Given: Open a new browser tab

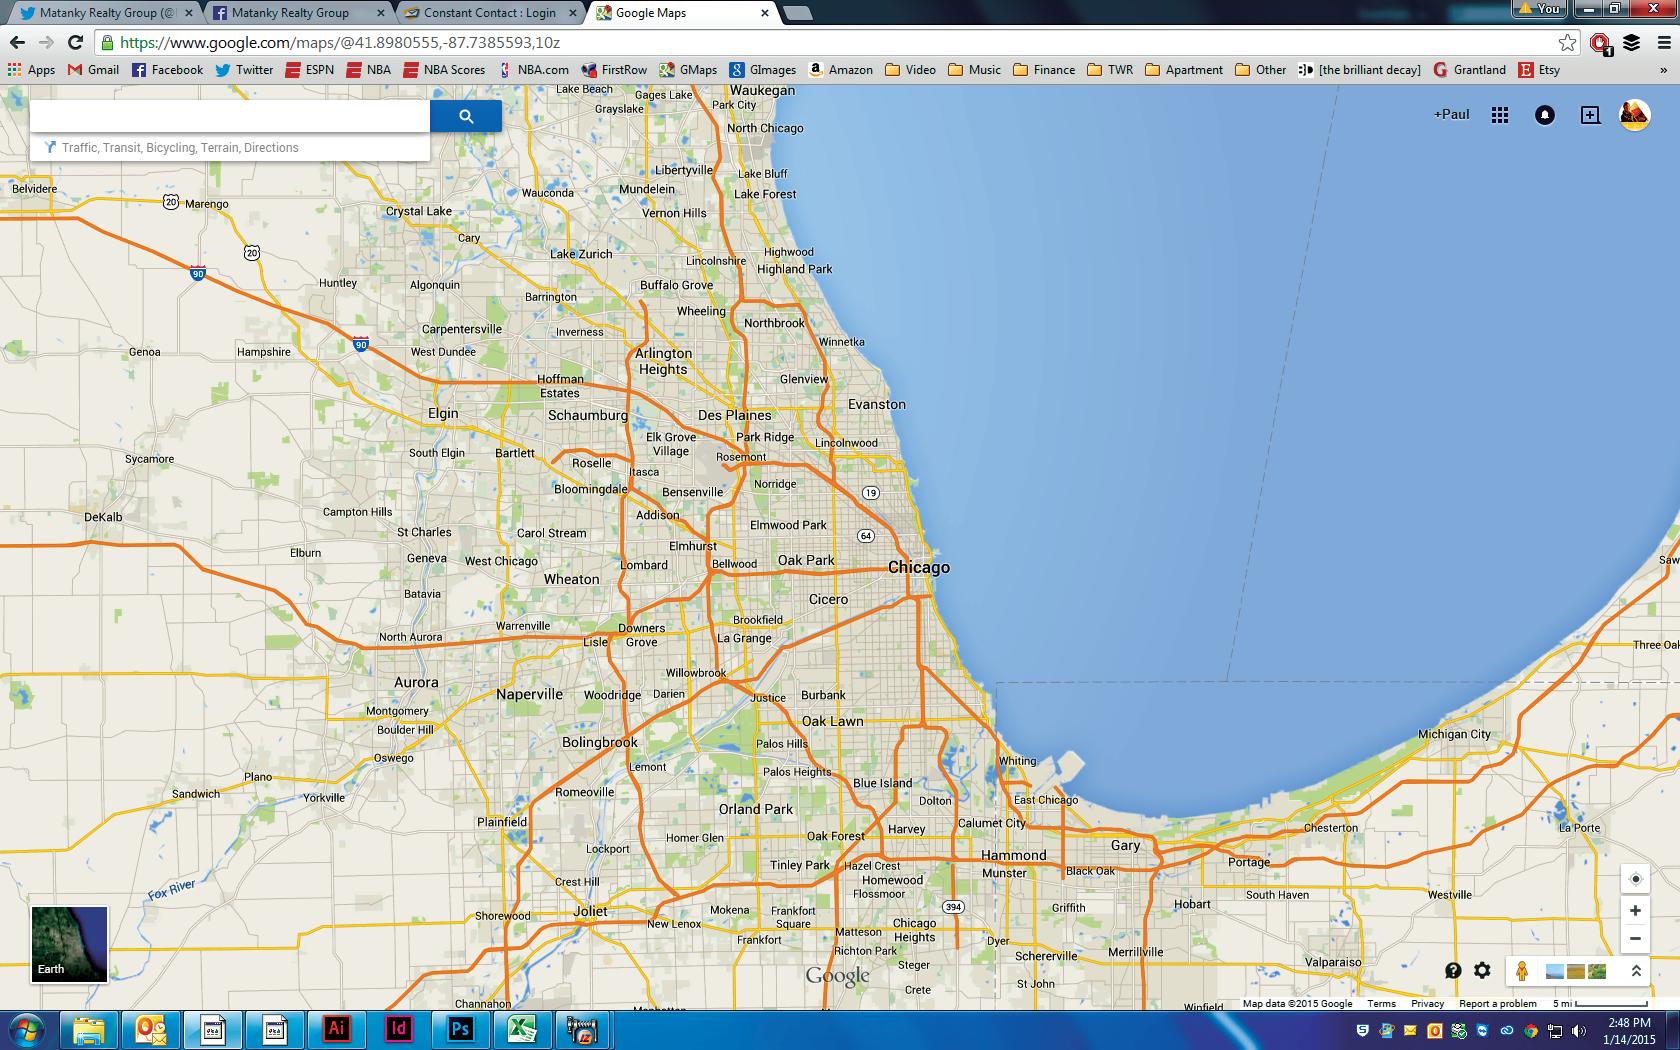Looking at the screenshot, I should (x=797, y=13).
